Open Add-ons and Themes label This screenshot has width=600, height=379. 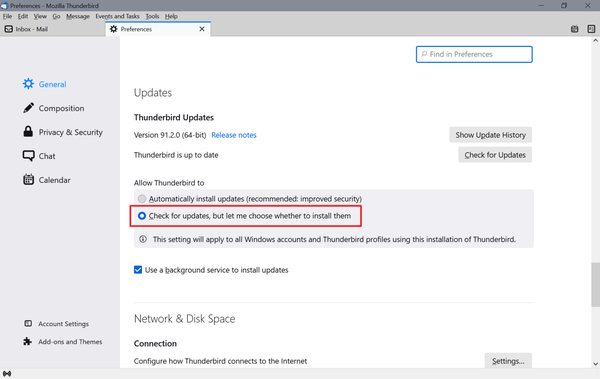click(x=70, y=341)
